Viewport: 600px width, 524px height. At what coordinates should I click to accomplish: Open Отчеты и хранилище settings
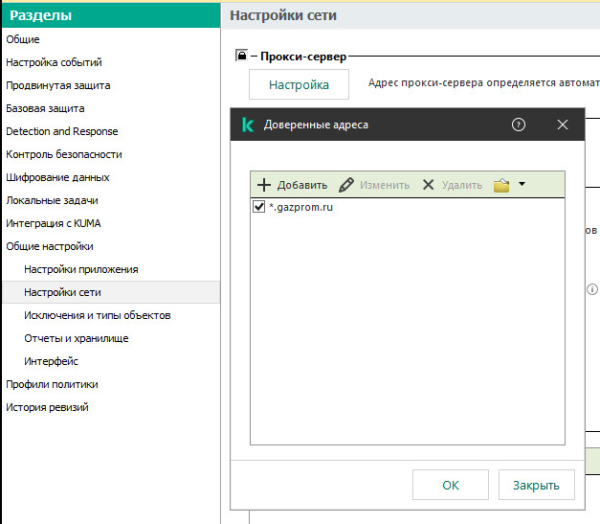[76, 338]
